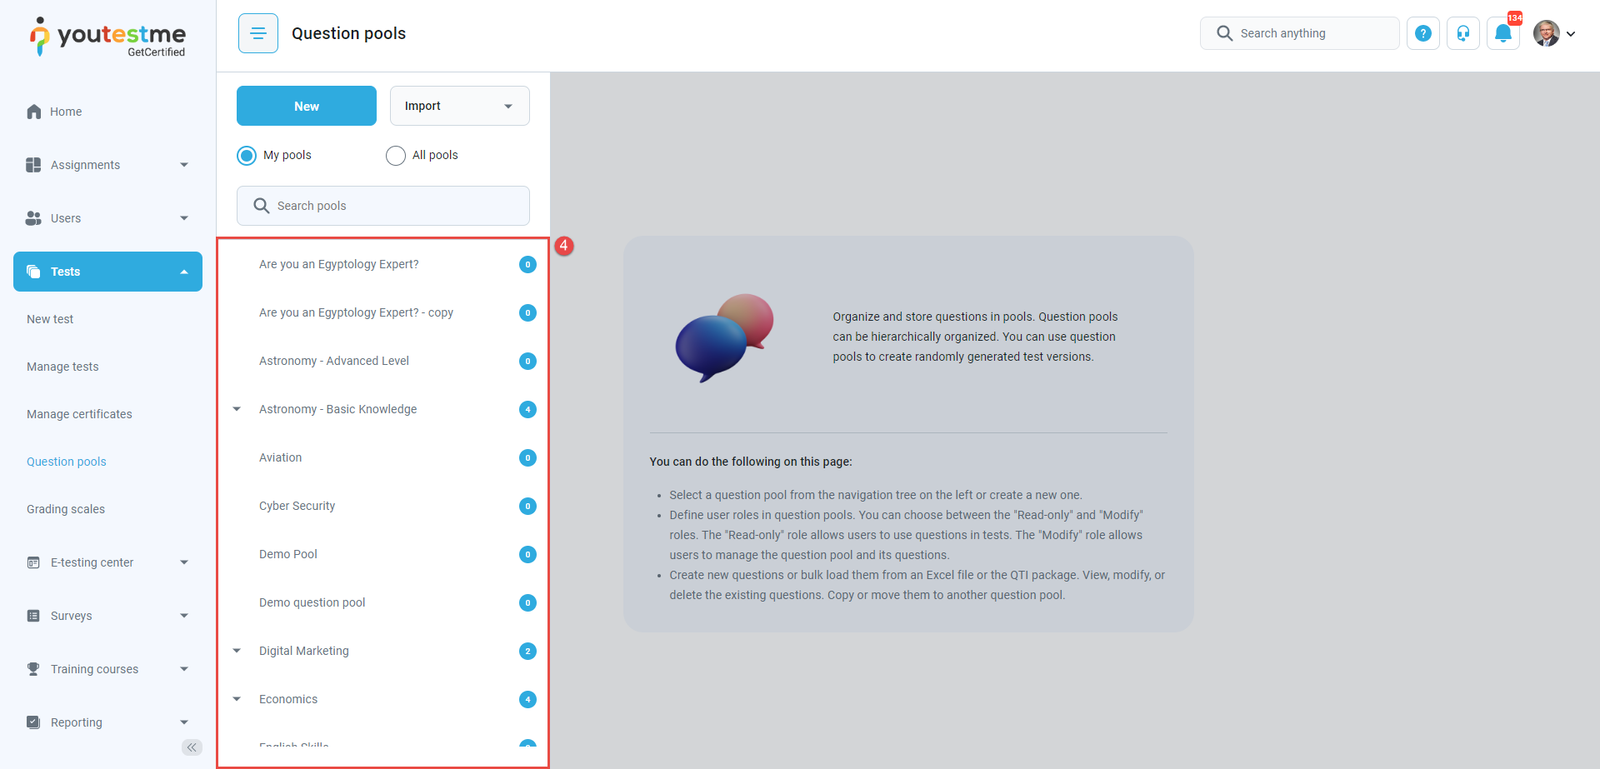Click the support headset icon
The image size is (1600, 769).
coord(1463,33)
